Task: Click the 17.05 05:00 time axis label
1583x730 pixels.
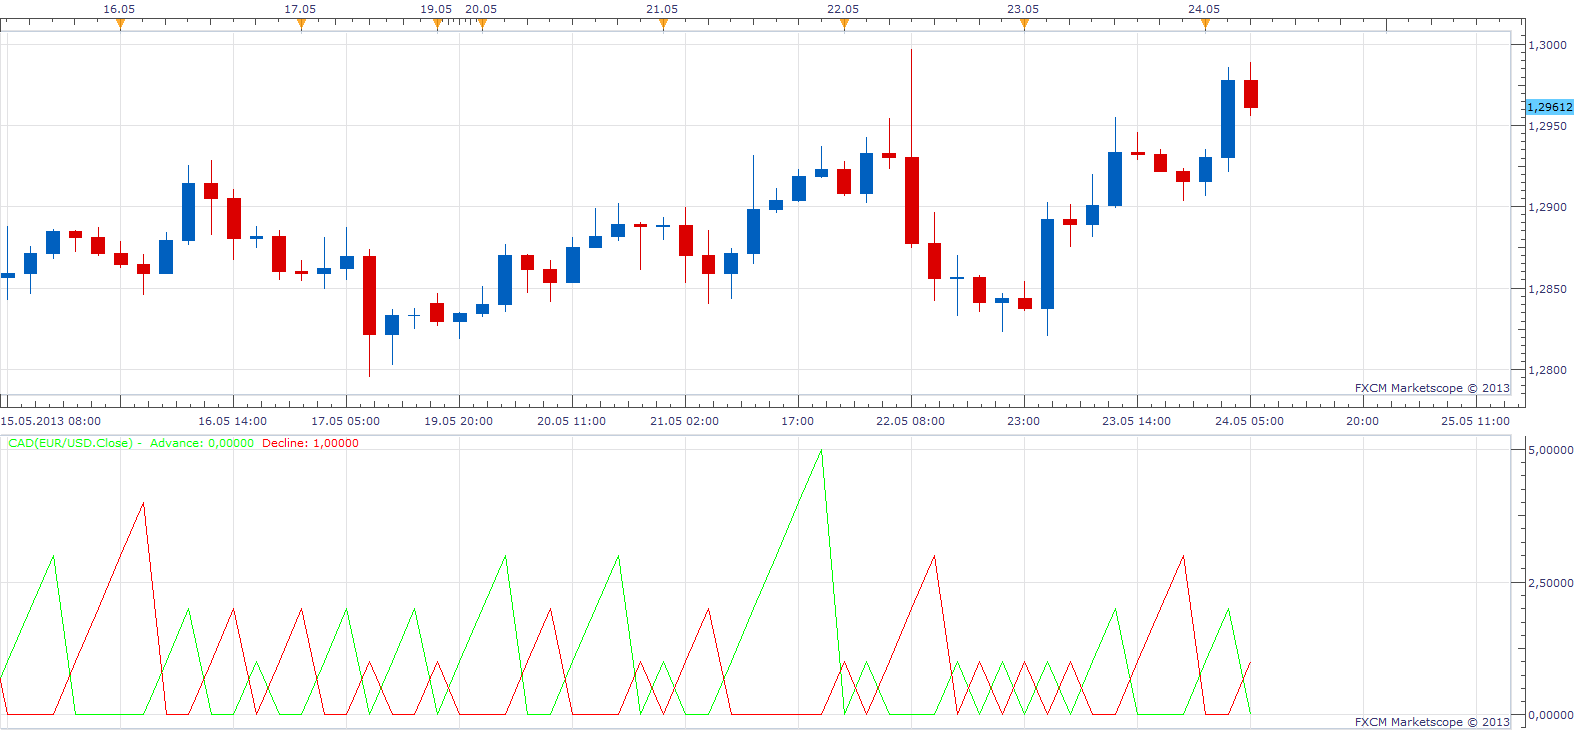Action: point(346,421)
